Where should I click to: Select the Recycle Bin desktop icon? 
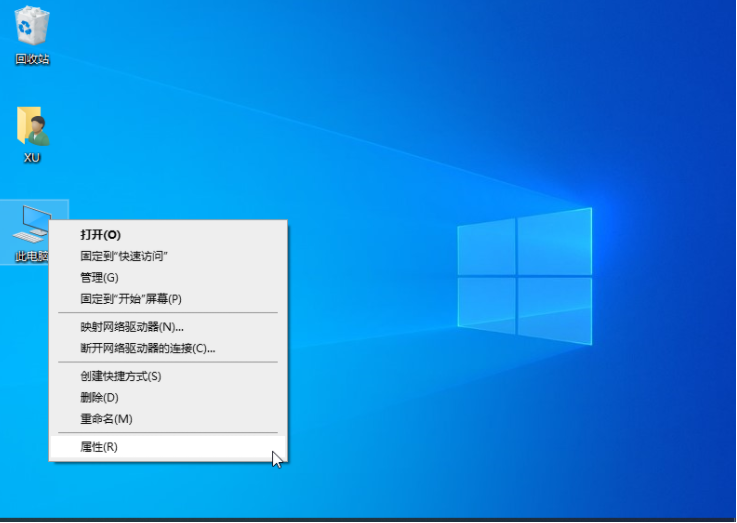(x=32, y=26)
